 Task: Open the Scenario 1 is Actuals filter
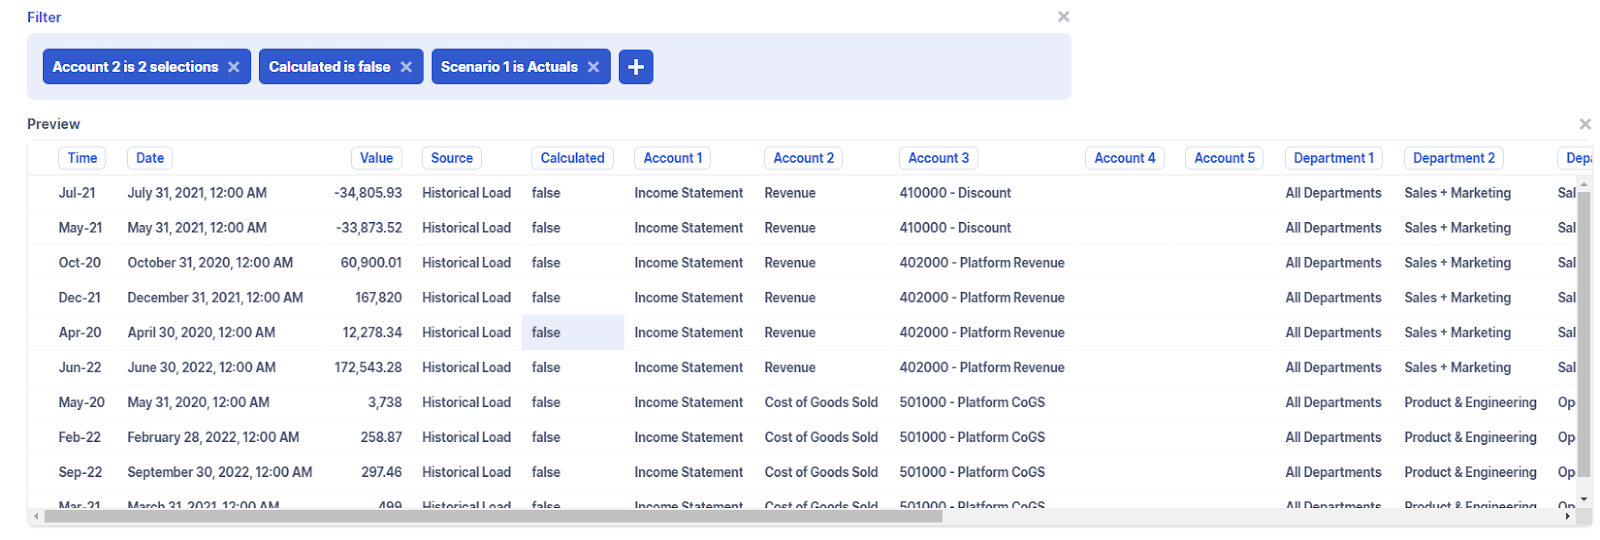pyautogui.click(x=509, y=67)
